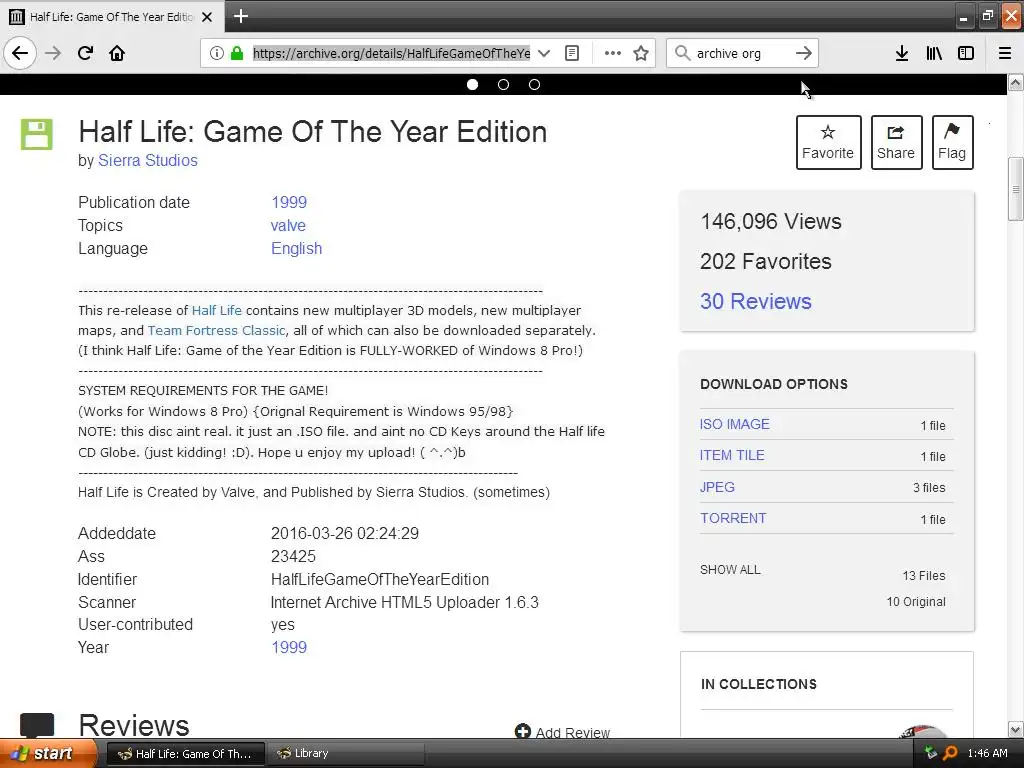Open the 'valve' topic link

point(288,225)
